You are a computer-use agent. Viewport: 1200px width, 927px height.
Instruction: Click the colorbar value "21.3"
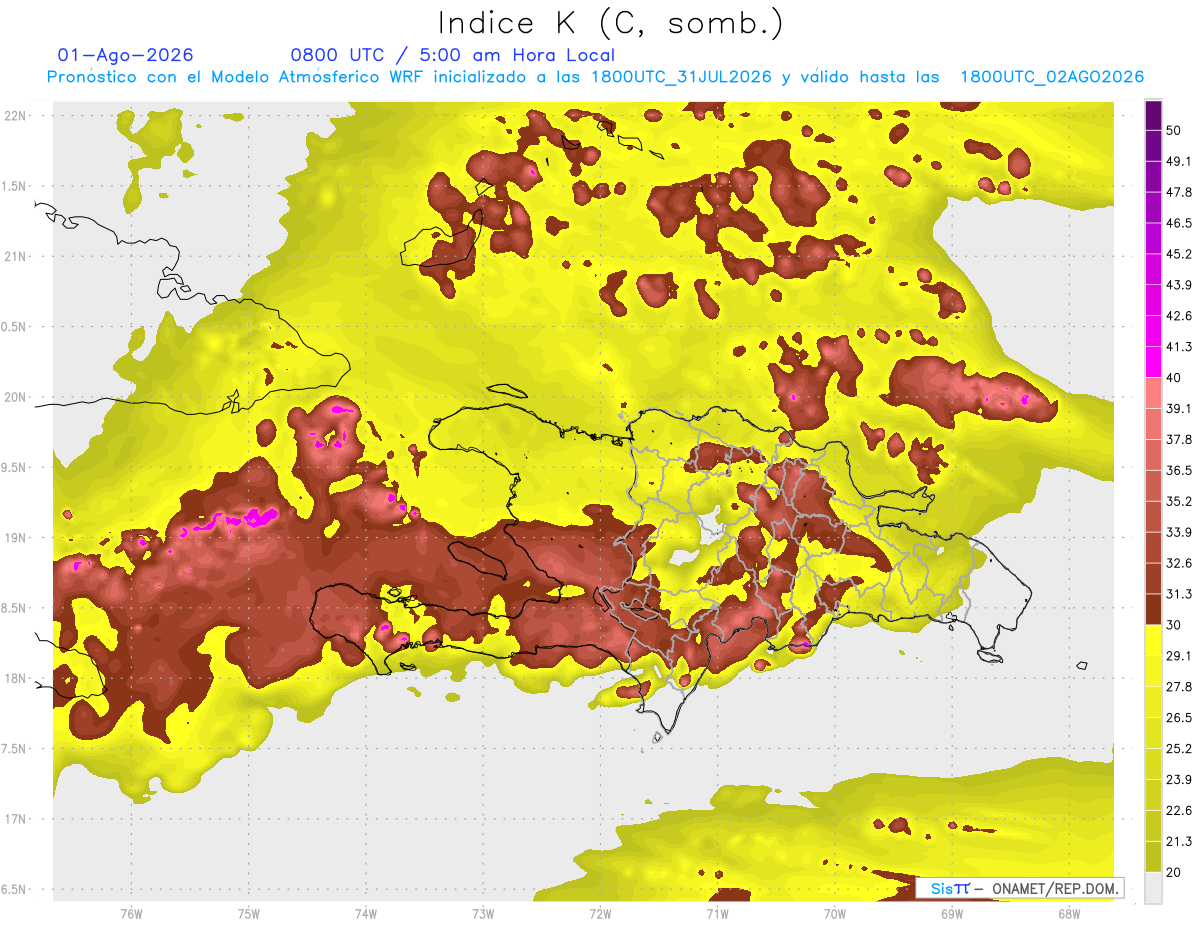coord(1178,841)
